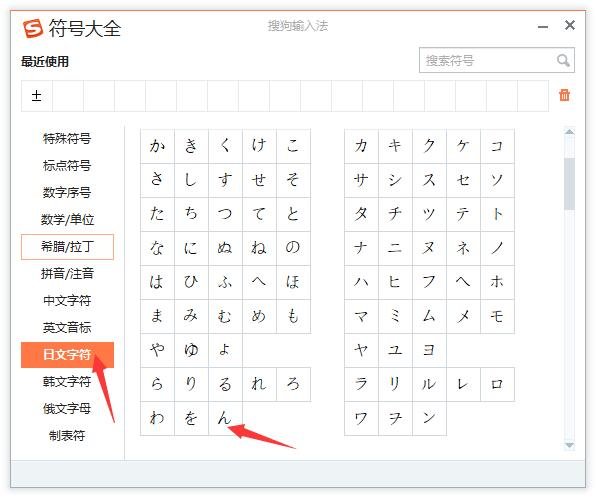Screen dimensions: 596x498
Task: Insert hiragana き
Action: tap(191, 146)
